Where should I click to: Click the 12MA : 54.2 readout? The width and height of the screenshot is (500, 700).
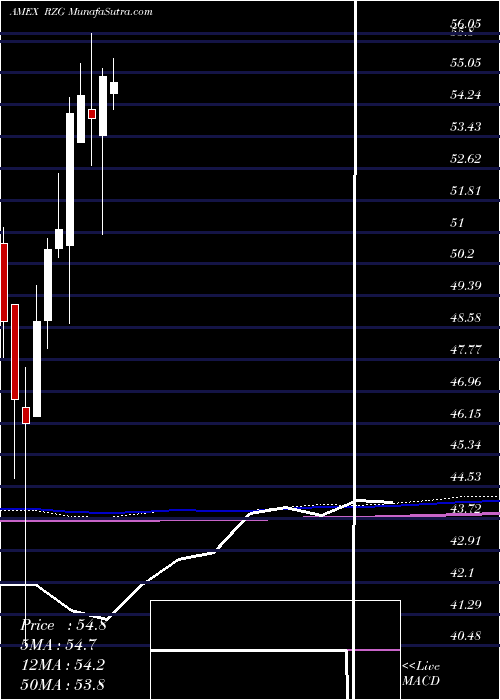point(63,664)
